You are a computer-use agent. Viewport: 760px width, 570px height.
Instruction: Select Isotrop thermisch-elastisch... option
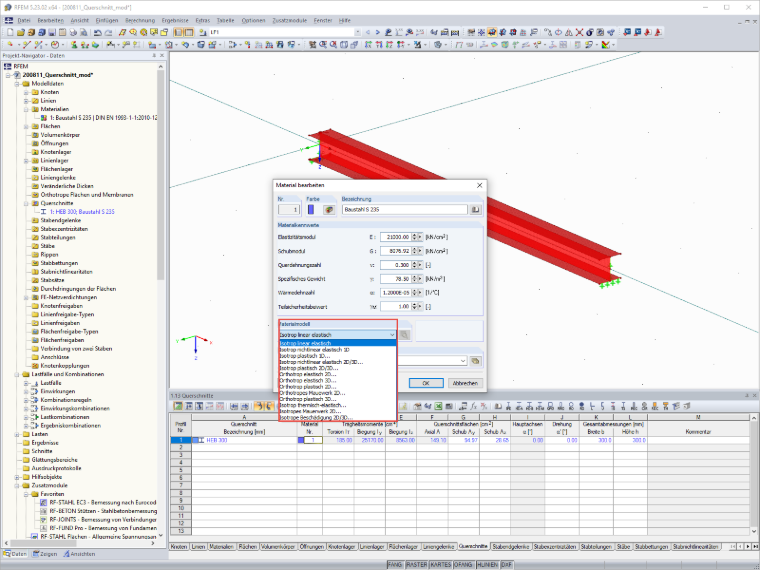point(313,405)
